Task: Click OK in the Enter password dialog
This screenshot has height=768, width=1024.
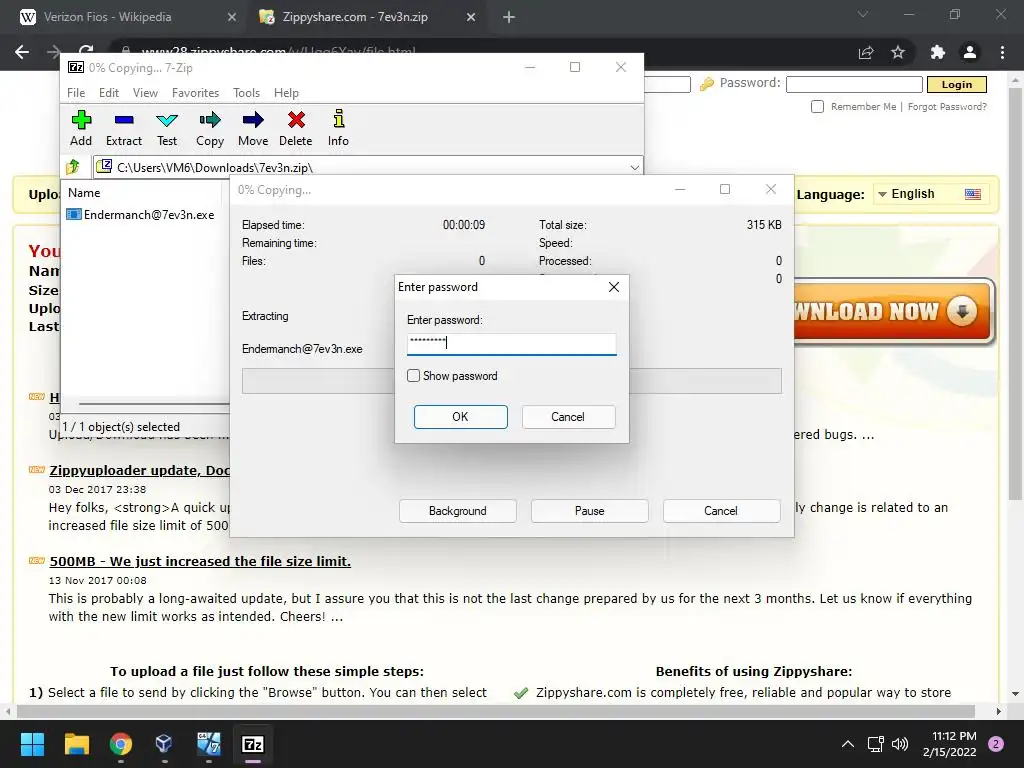Action: pos(460,417)
